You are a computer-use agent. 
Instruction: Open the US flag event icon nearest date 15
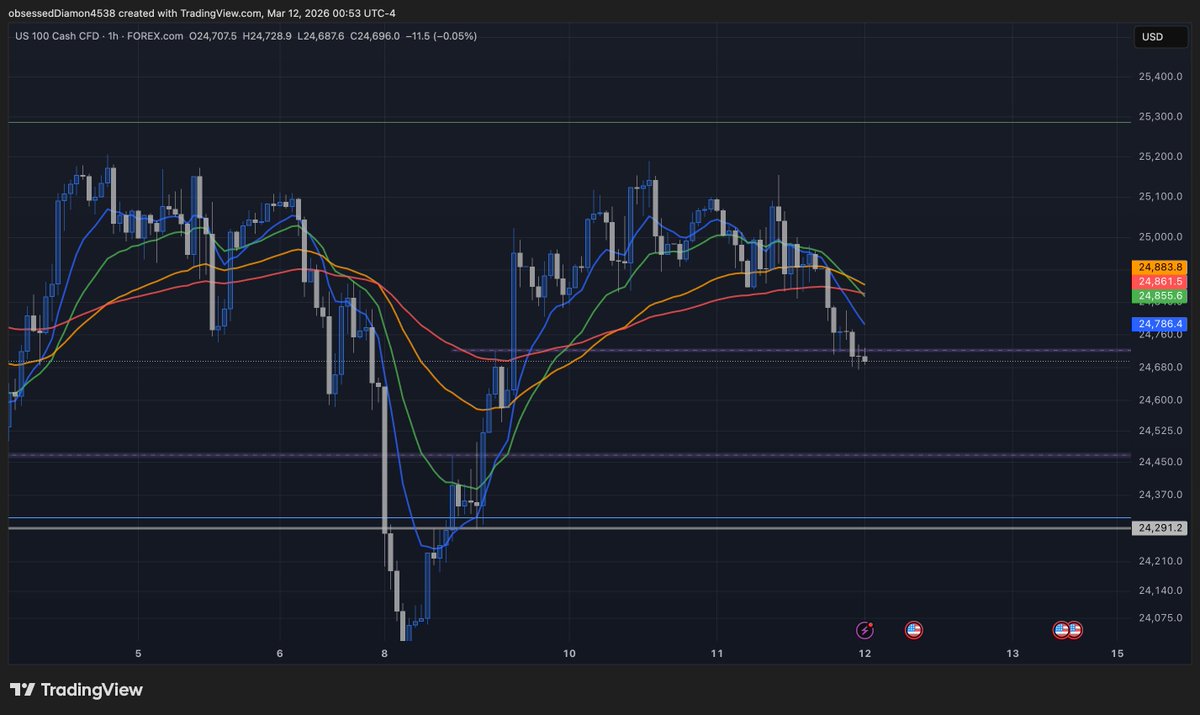pyautogui.click(x=1074, y=630)
